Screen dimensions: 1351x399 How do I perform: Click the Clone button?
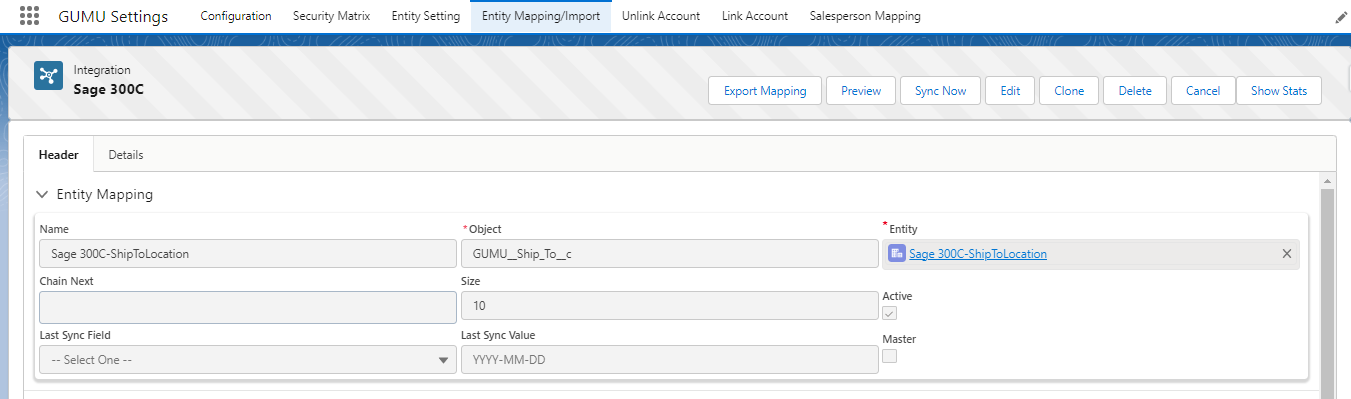click(1069, 91)
